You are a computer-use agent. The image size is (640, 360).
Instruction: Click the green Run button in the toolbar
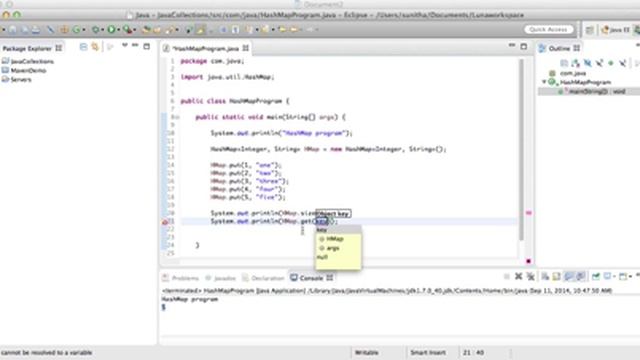click(111, 30)
